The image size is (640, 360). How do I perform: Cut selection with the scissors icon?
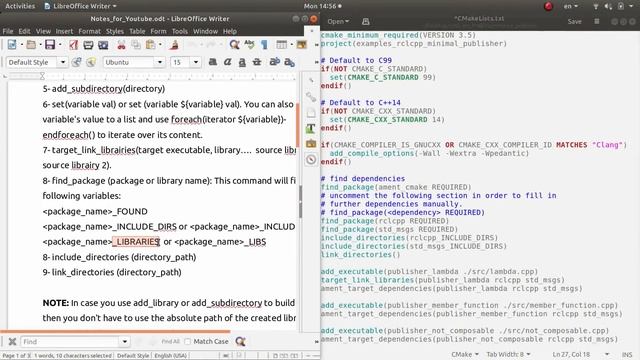pos(121,45)
